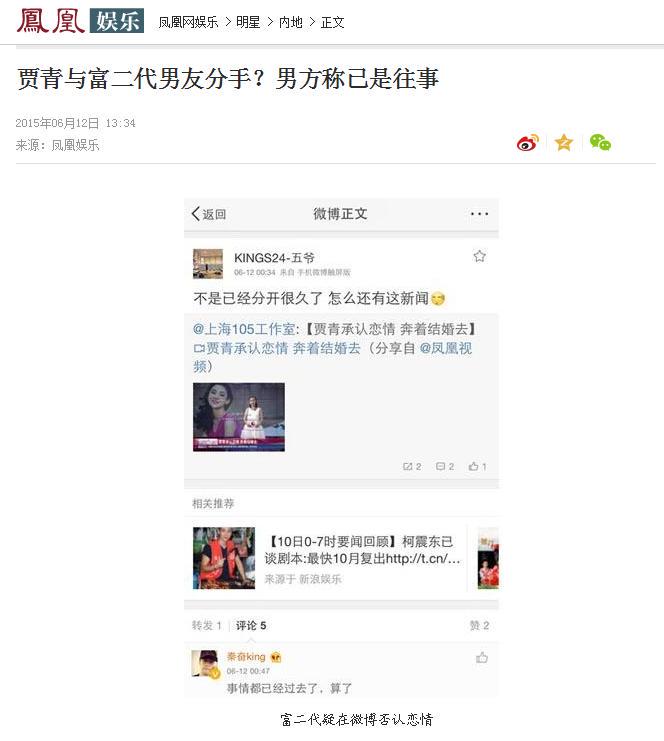
Task: Open 凤凰网娱乐 breadcrumb link
Action: pos(188,22)
